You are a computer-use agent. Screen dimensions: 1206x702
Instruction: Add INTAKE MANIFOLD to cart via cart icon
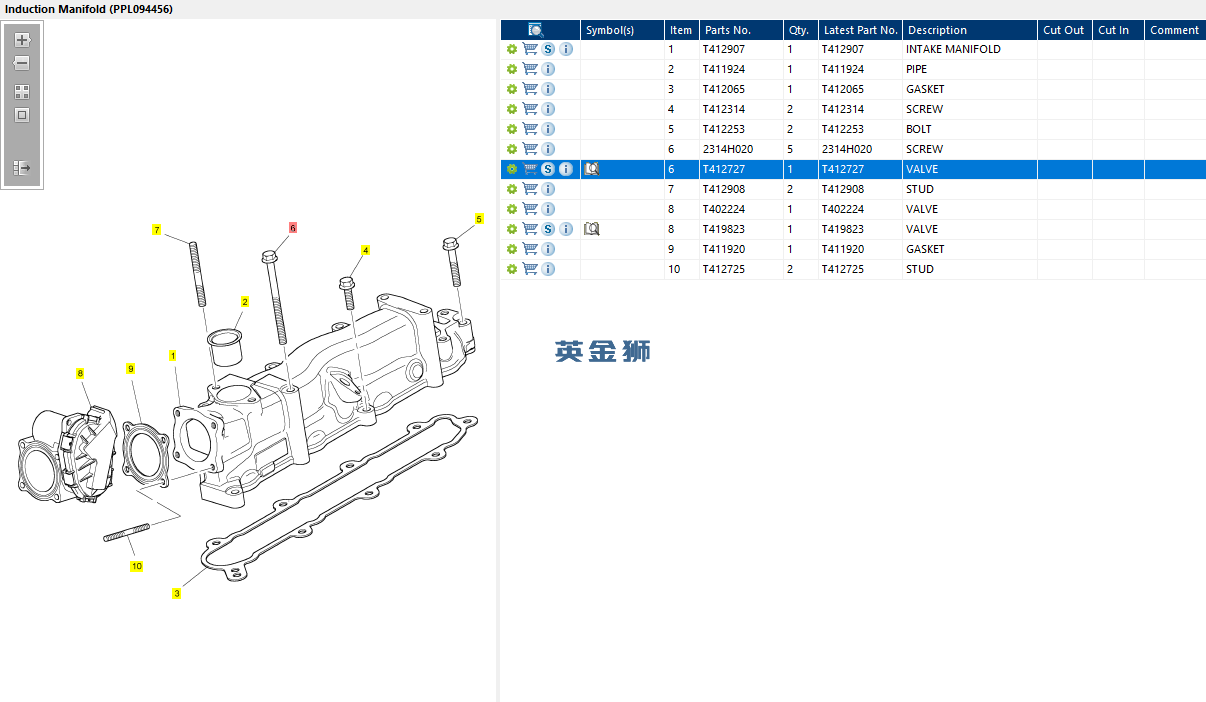click(530, 49)
